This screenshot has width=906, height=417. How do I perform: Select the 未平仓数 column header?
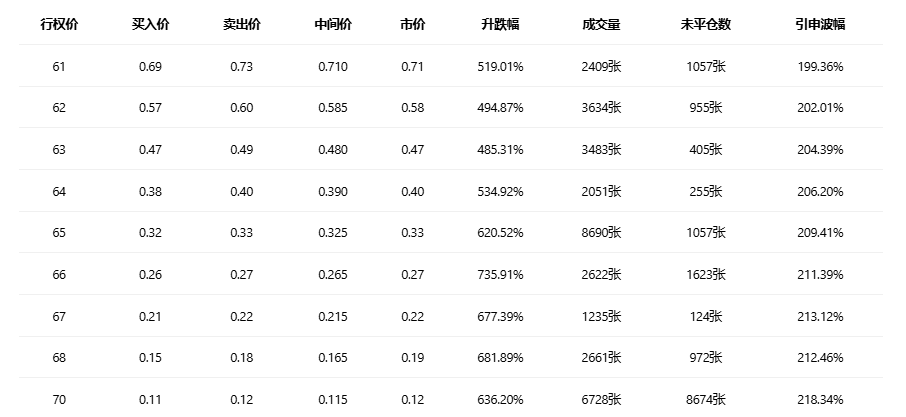tap(706, 24)
